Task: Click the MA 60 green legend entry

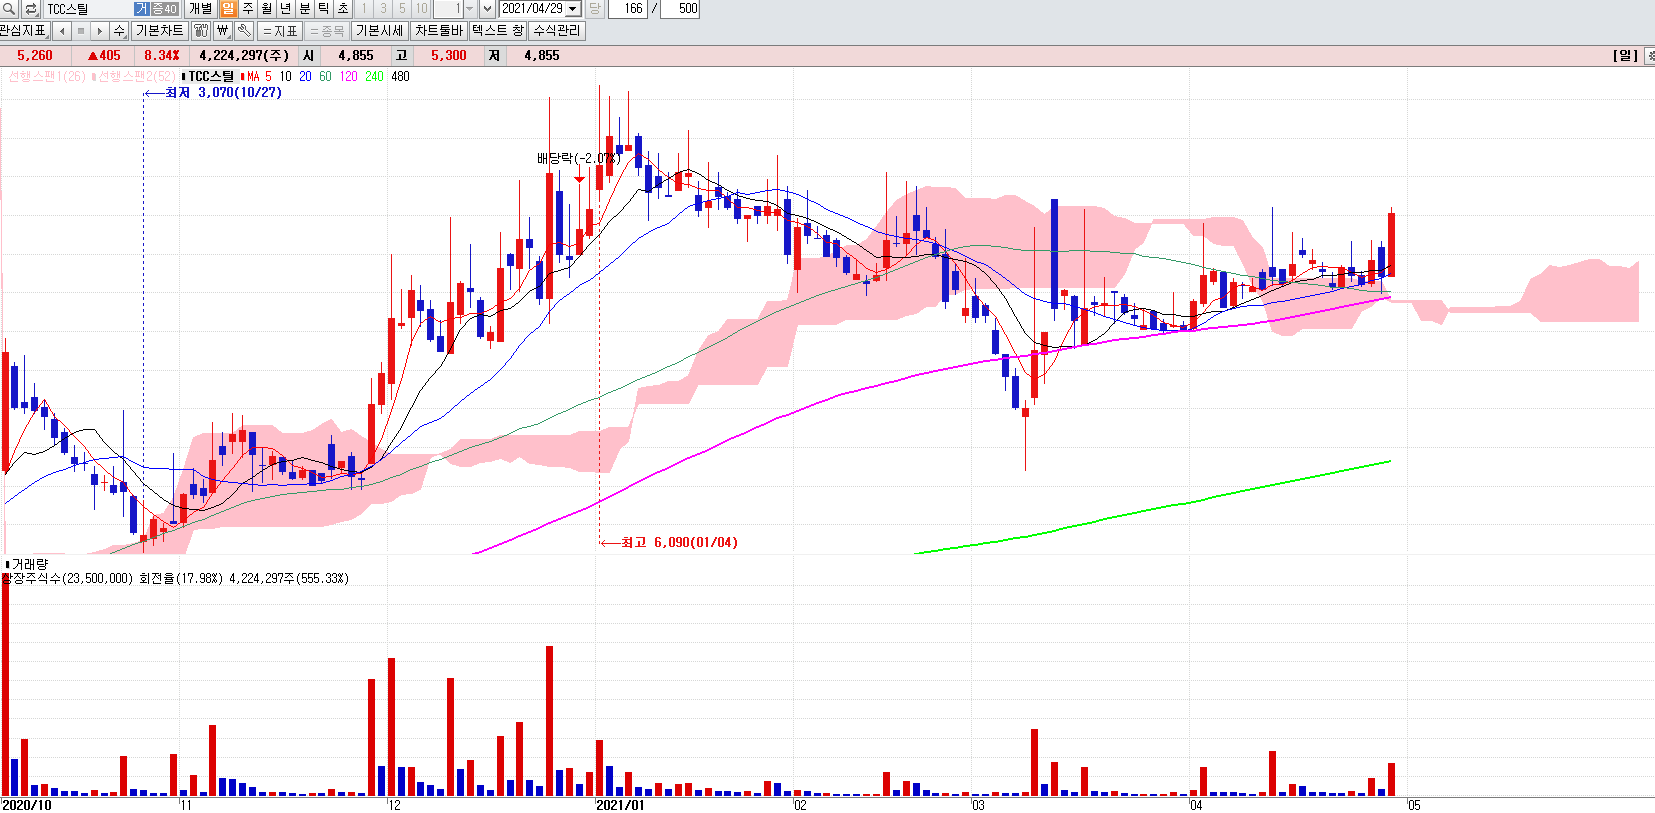Action: 325,77
